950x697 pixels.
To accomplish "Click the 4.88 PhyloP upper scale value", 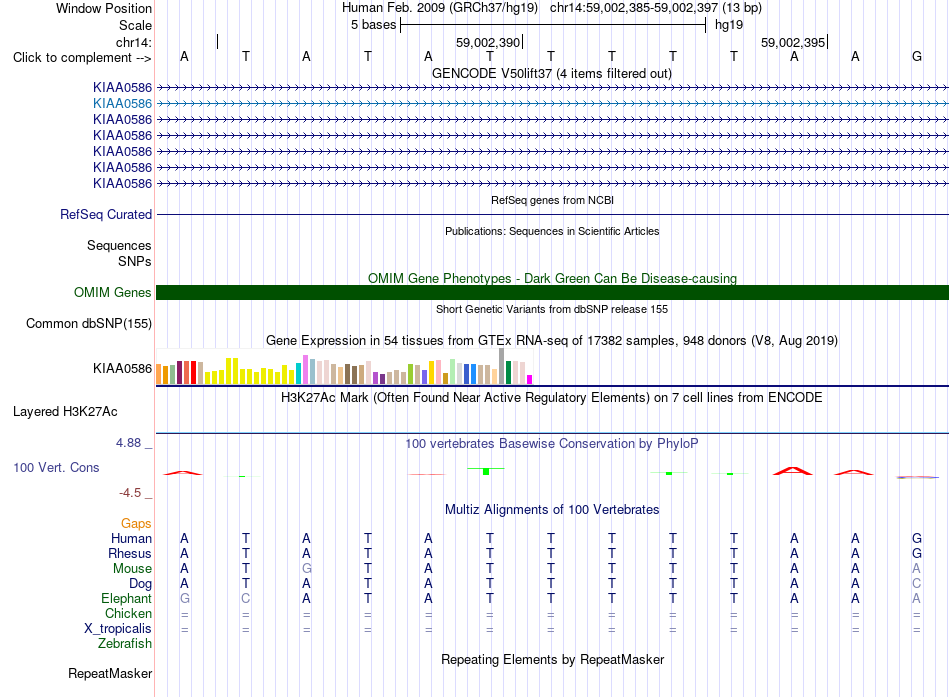I will [x=128, y=443].
